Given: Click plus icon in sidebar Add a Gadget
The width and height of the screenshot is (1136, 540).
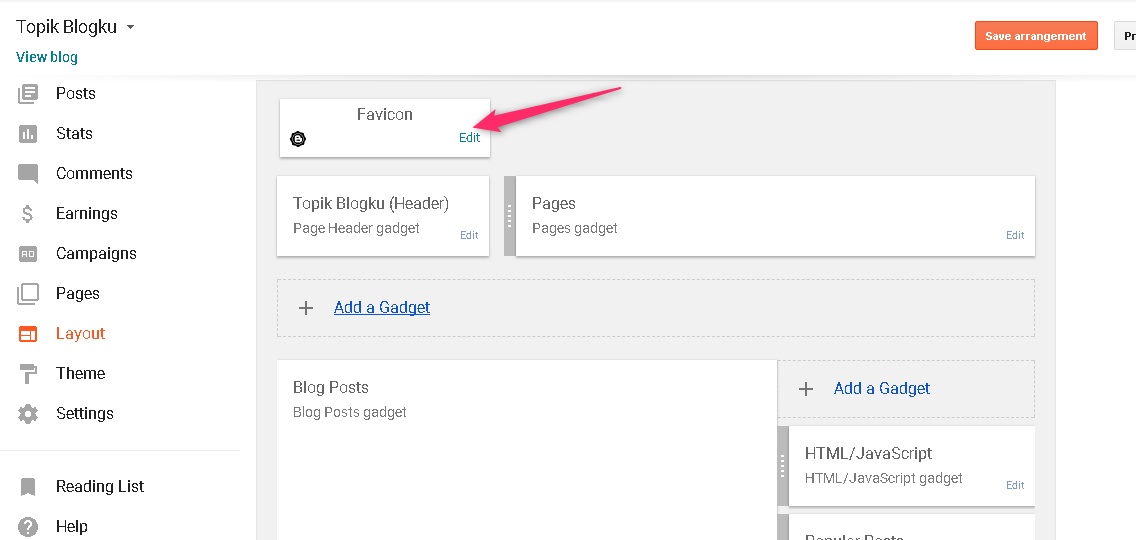Looking at the screenshot, I should click(805, 389).
